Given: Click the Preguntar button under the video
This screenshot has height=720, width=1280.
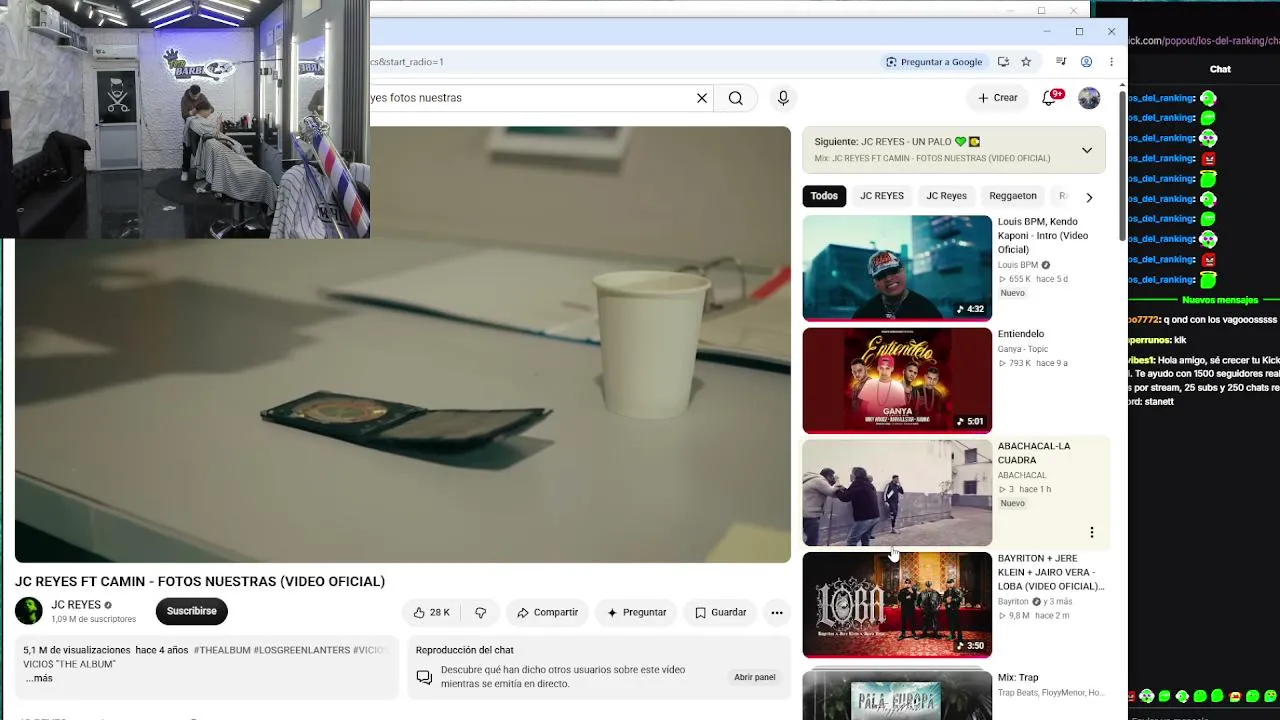Looking at the screenshot, I should (637, 612).
